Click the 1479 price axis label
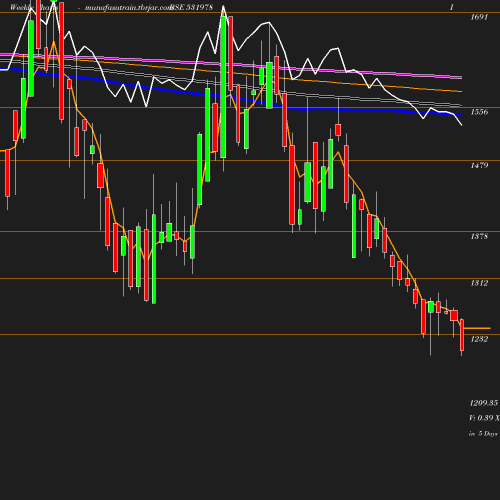 (479, 165)
